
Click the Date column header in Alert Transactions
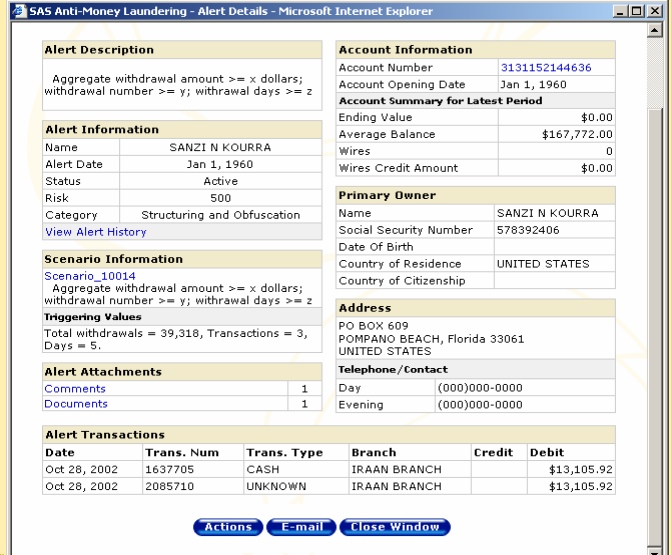tap(60, 452)
